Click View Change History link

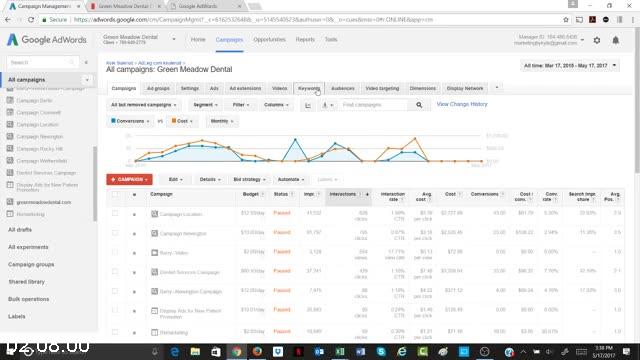(462, 104)
